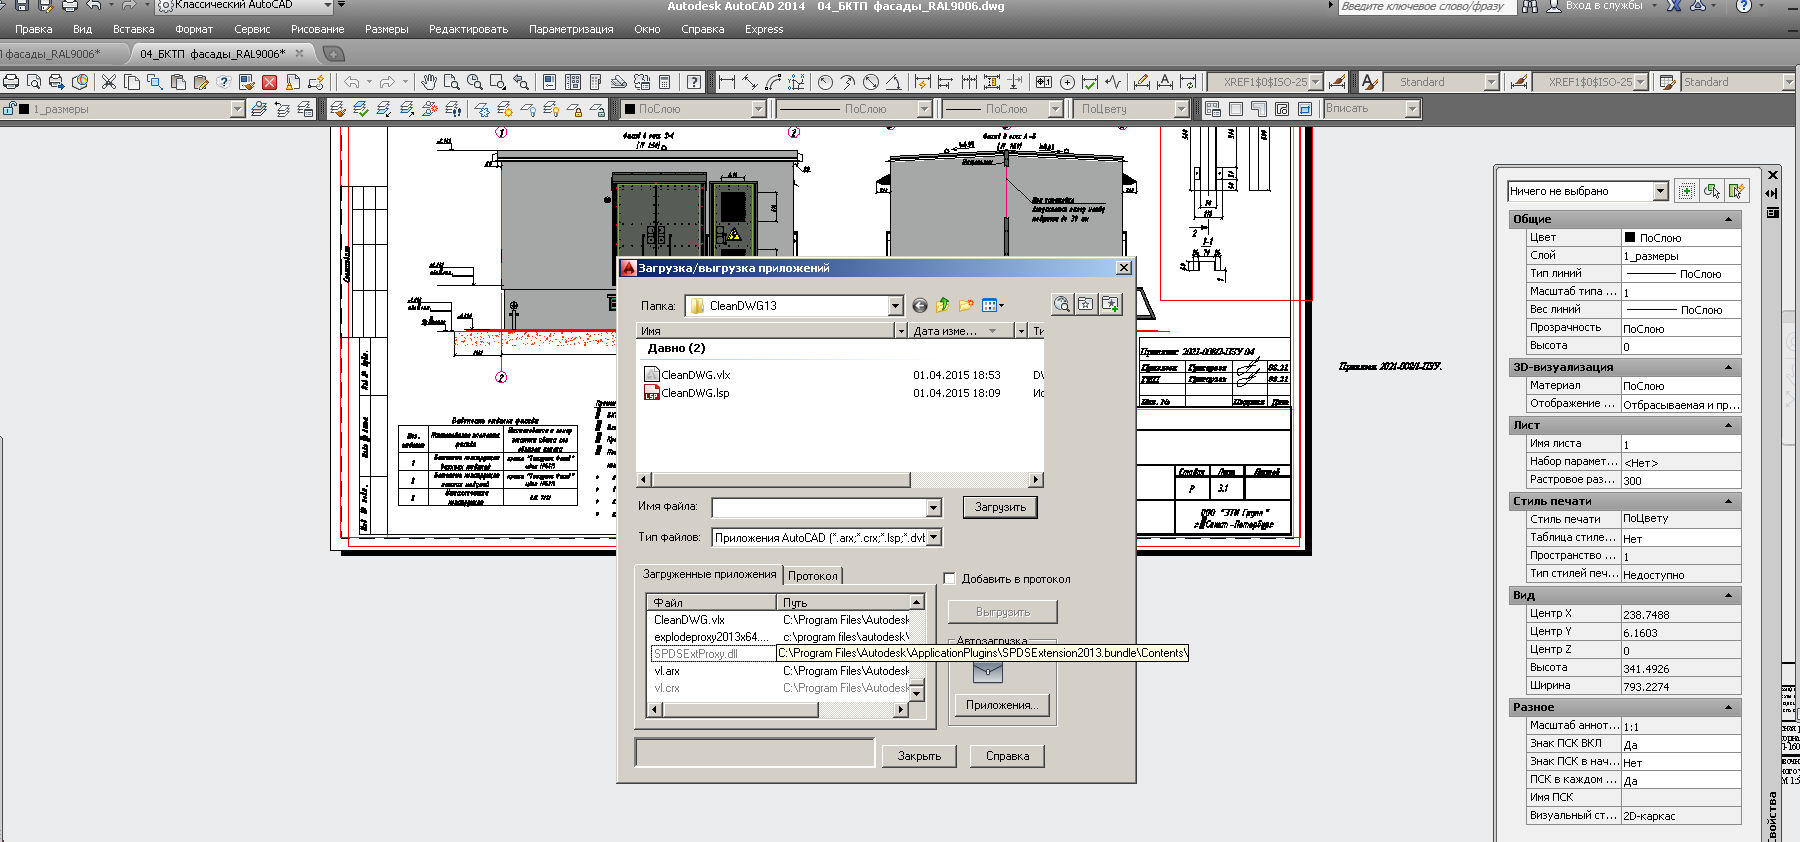This screenshot has height=842, width=1800.
Task: Click the Find file search icon in dialog
Action: (1062, 304)
